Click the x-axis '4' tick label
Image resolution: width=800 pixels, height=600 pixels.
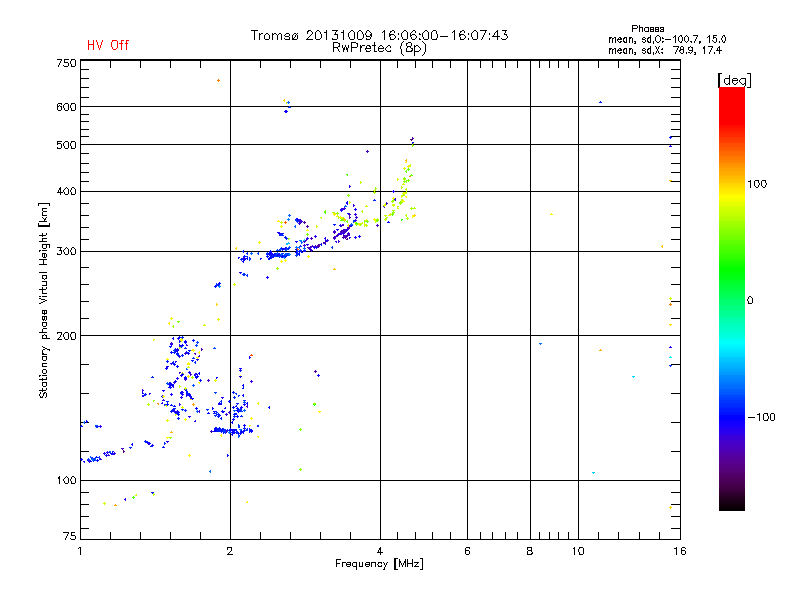point(380,551)
